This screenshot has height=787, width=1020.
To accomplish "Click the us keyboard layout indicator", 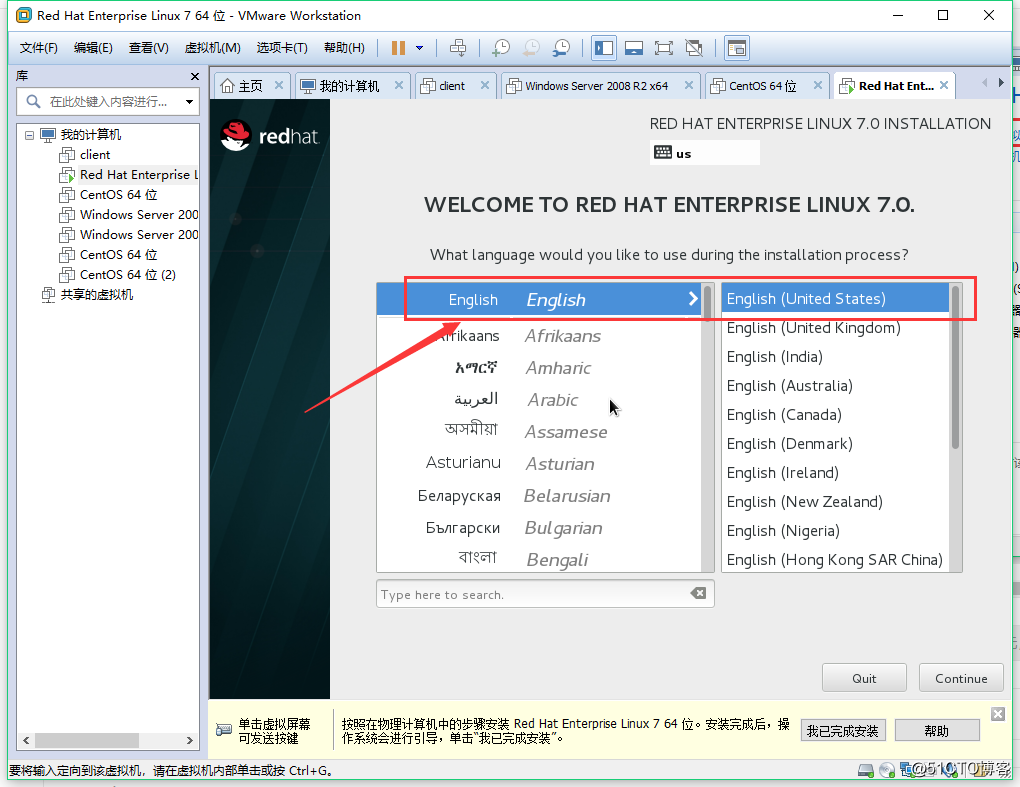I will [705, 153].
